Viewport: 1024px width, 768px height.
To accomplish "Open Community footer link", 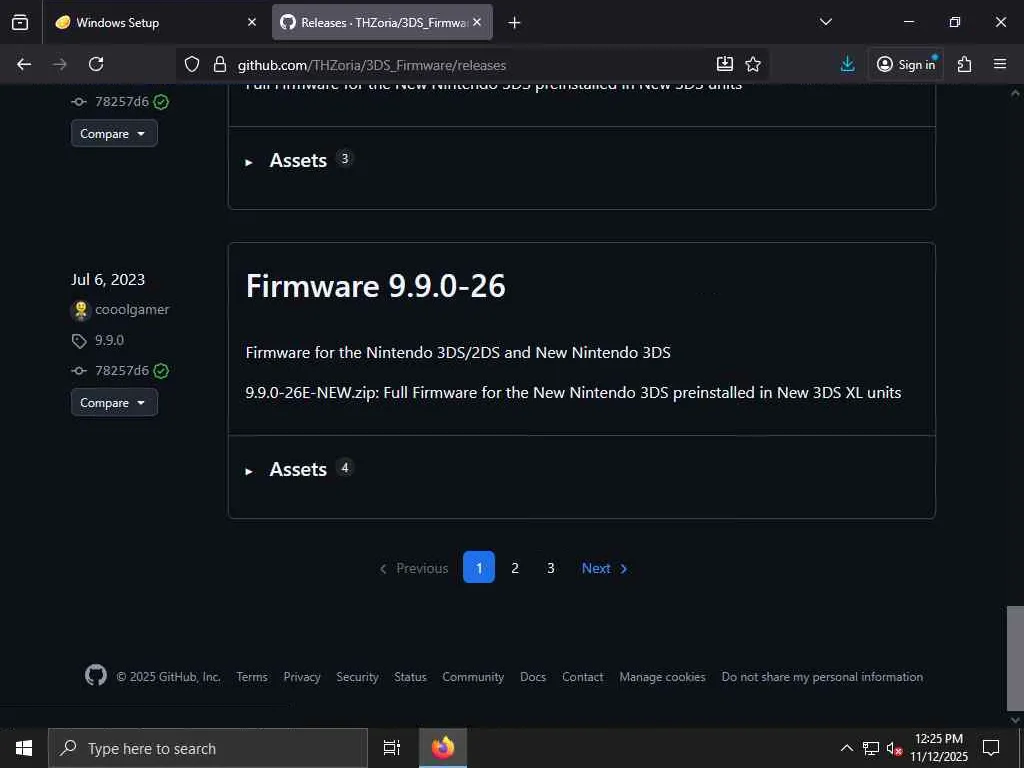I will 473,677.
